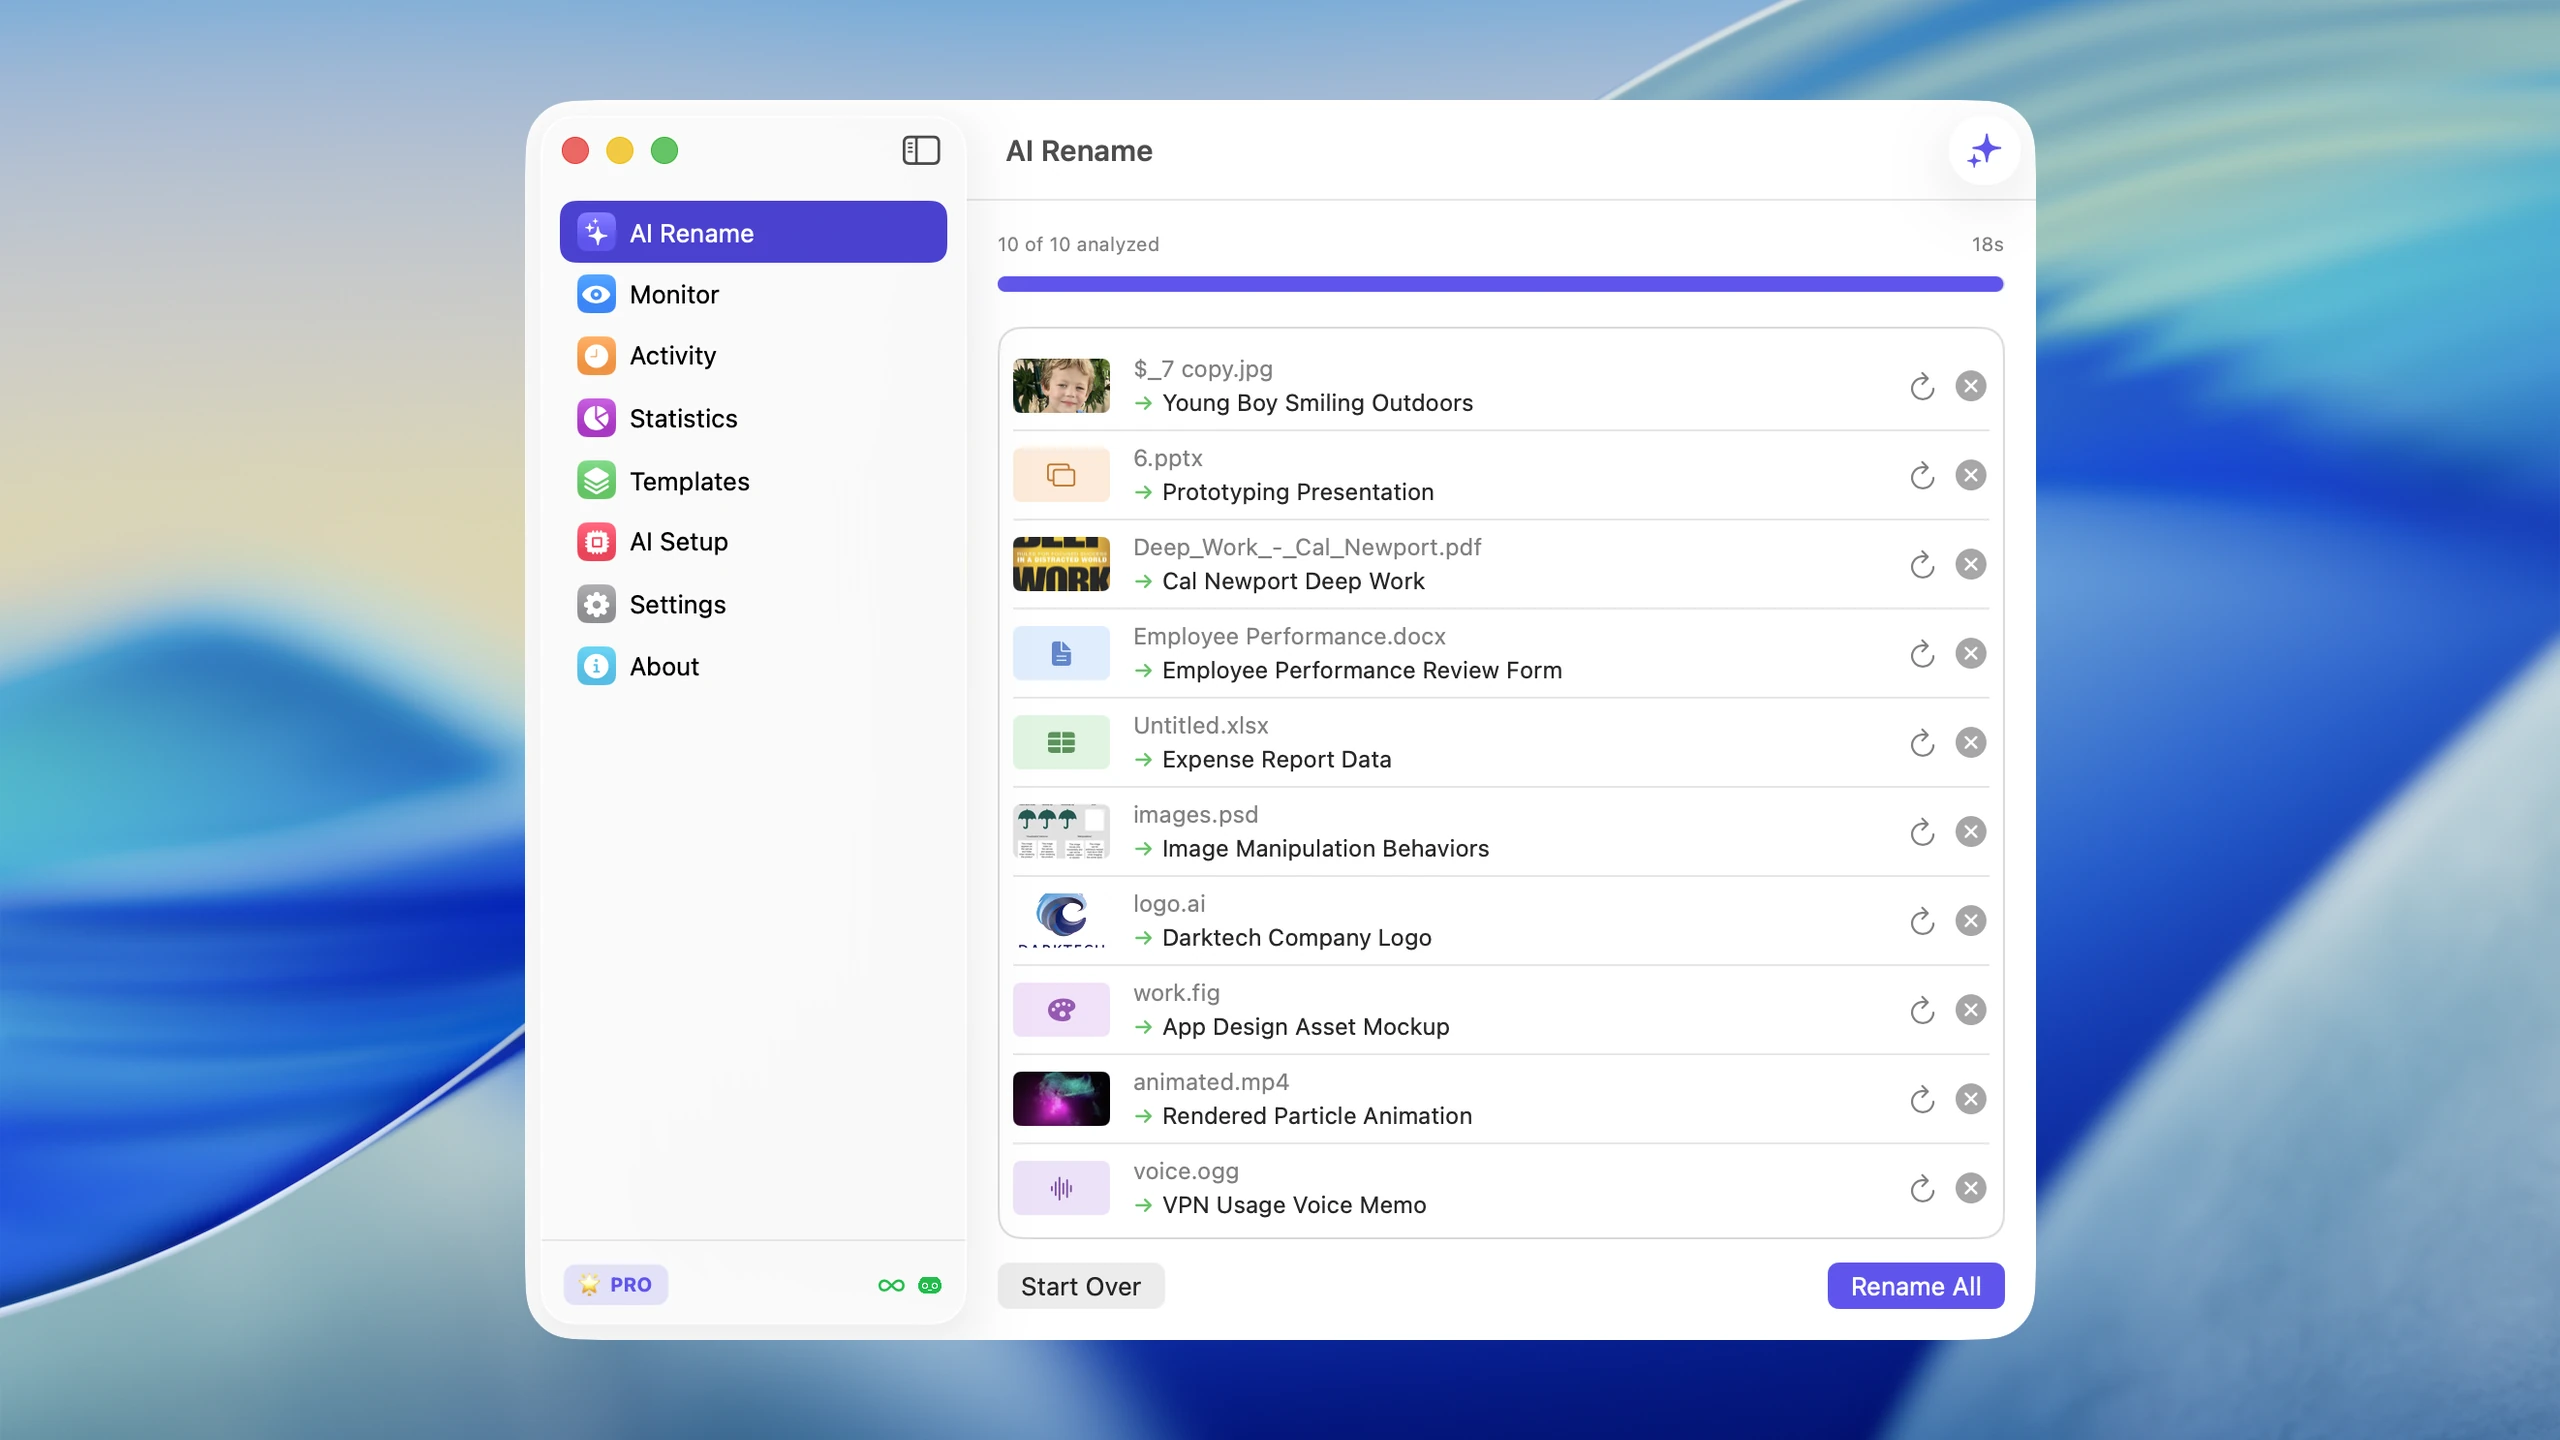Click the Start Over button

(1080, 1286)
